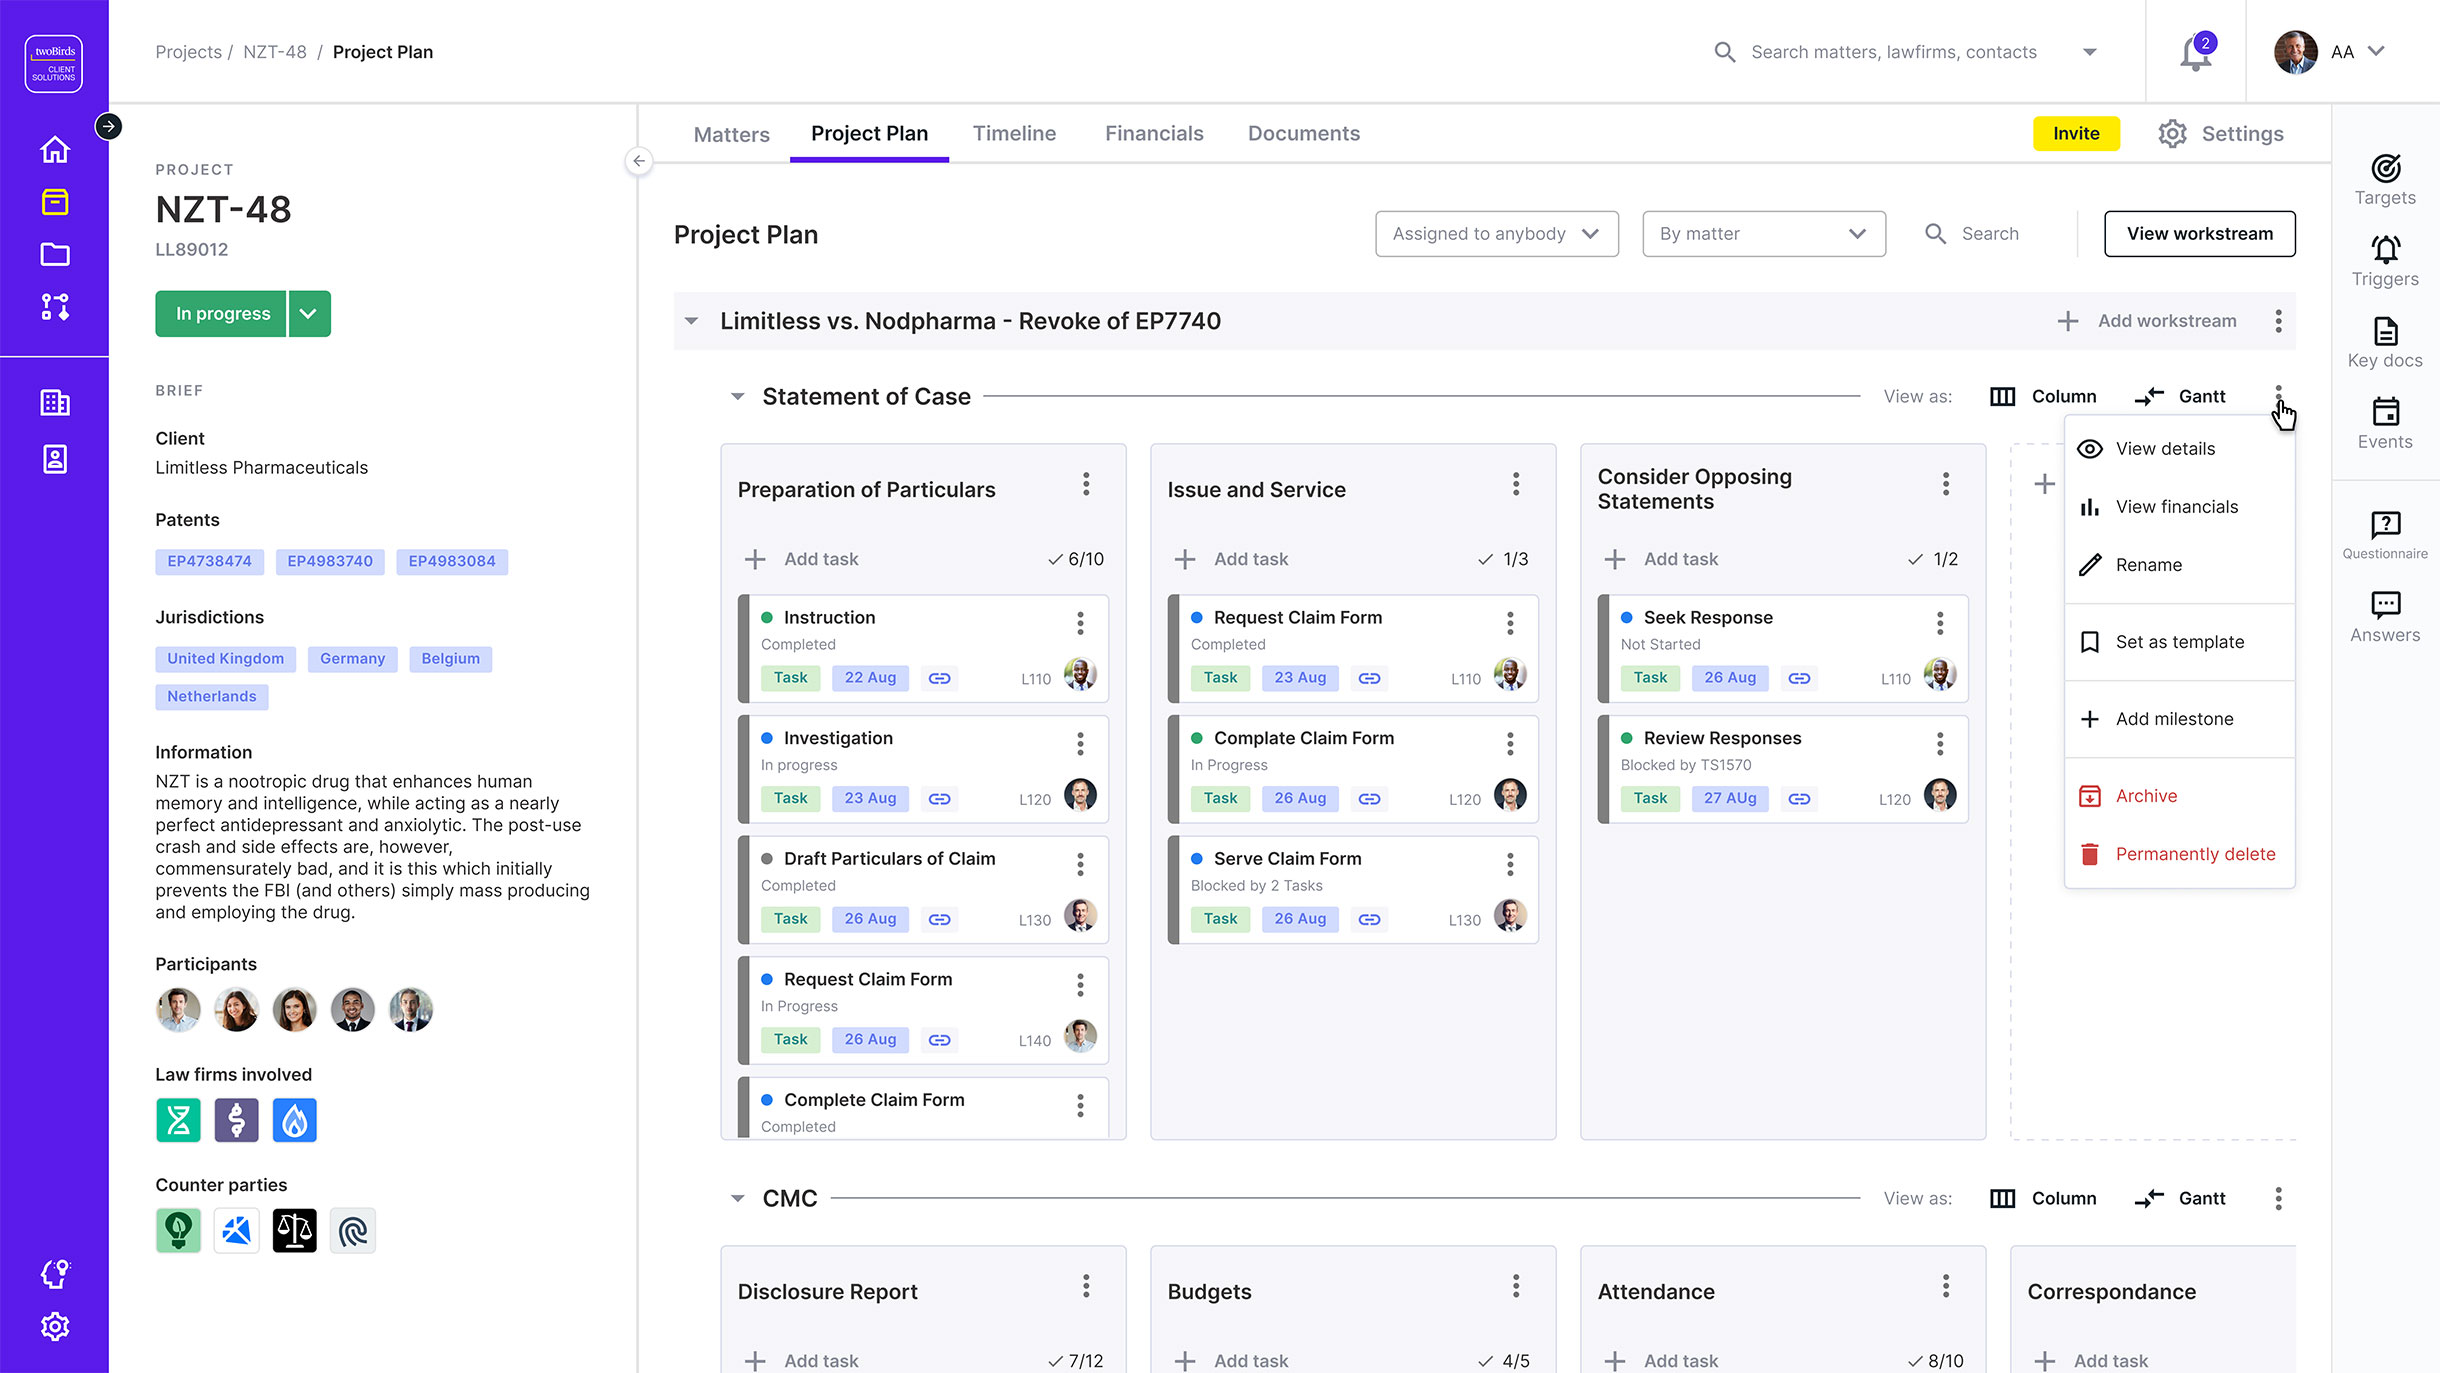This screenshot has height=1373, width=2440.
Task: Select the Germany jurisdiction tag
Action: (352, 659)
